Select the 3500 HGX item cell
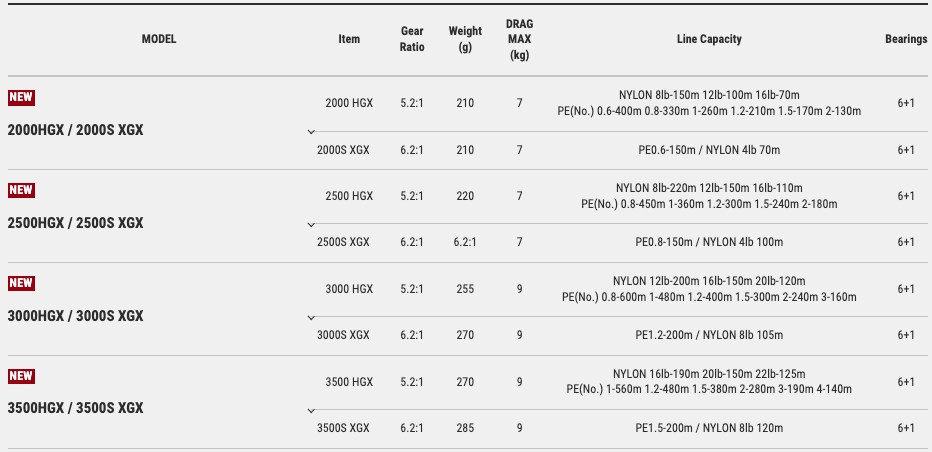This screenshot has height=452, width=932. tap(349, 381)
